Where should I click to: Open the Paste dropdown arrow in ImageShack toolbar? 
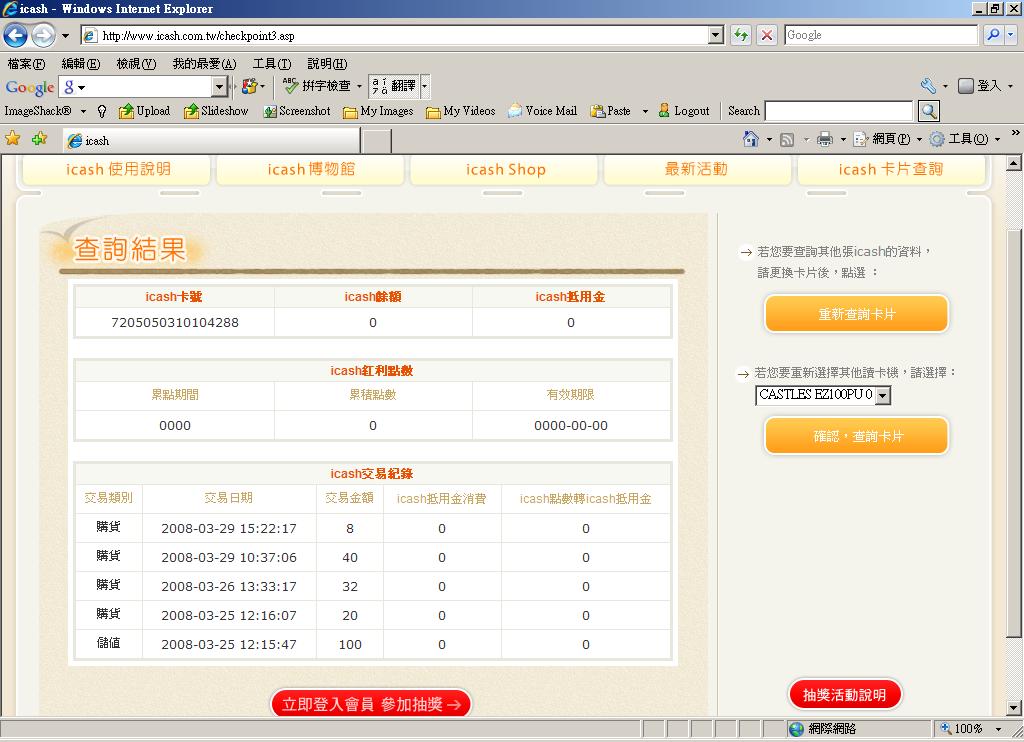pyautogui.click(x=645, y=111)
